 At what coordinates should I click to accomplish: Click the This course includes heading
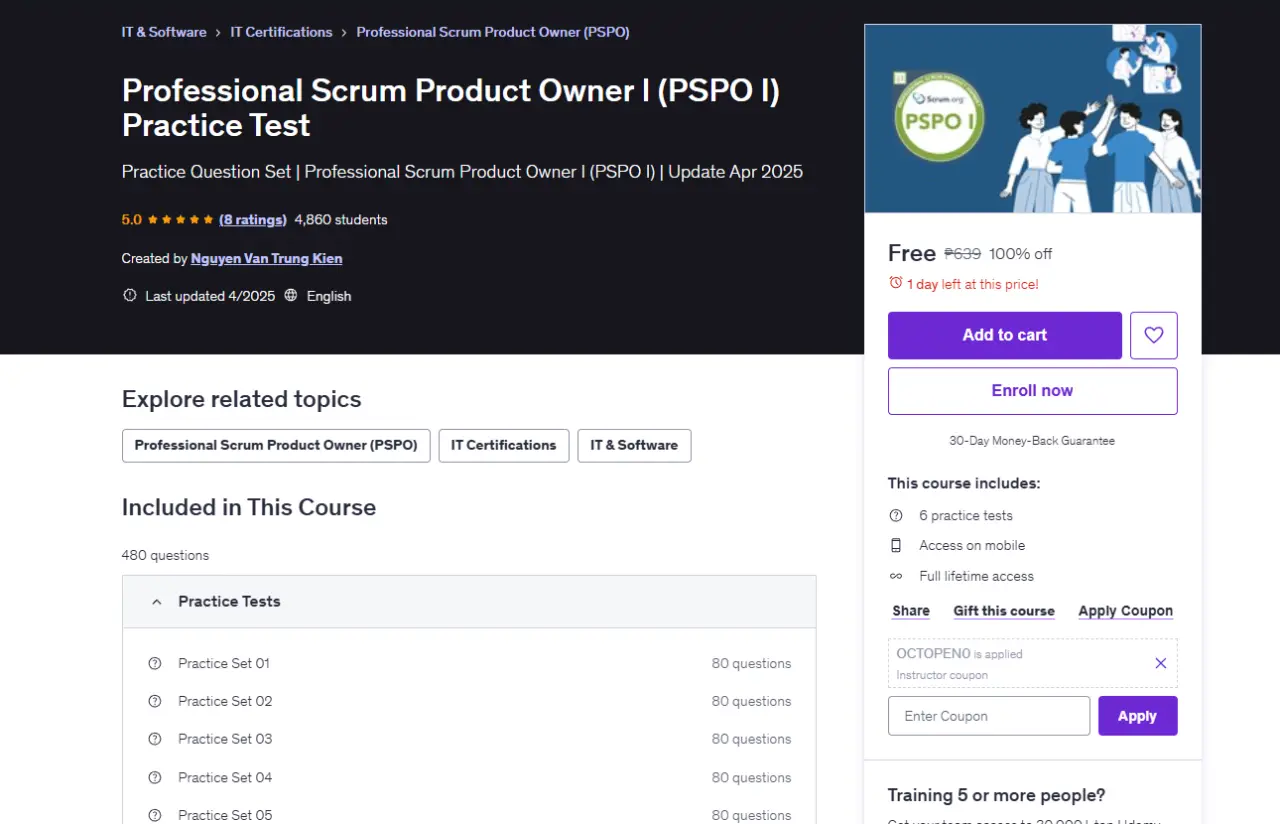point(964,483)
